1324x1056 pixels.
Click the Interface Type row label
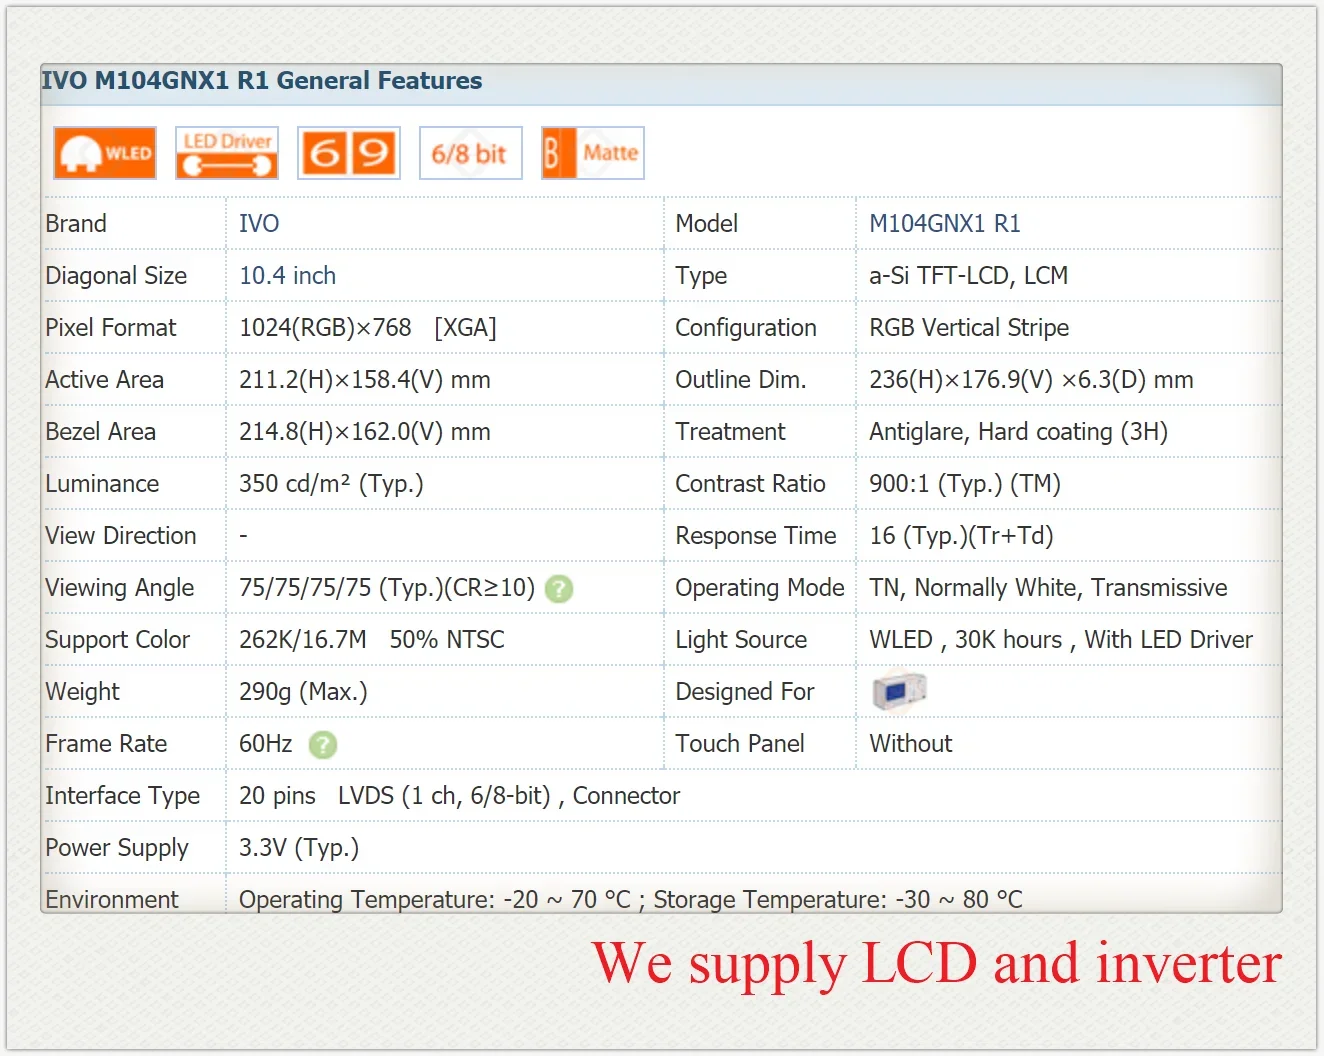coord(123,796)
